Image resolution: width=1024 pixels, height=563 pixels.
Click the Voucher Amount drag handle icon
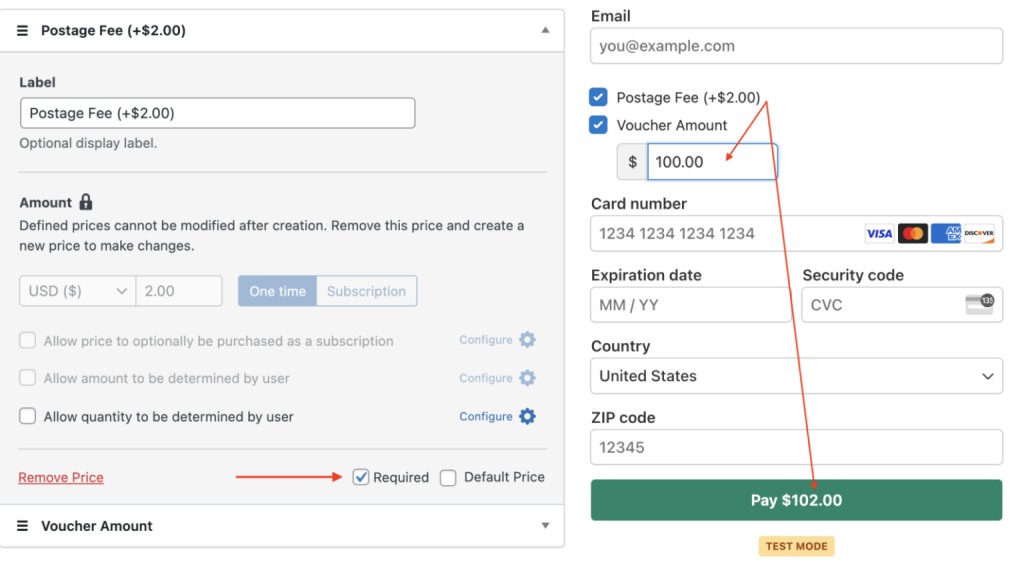[22, 526]
